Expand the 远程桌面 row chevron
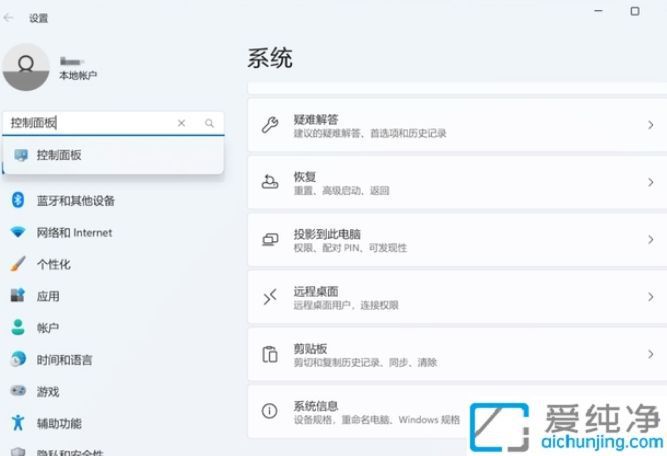 click(650, 297)
